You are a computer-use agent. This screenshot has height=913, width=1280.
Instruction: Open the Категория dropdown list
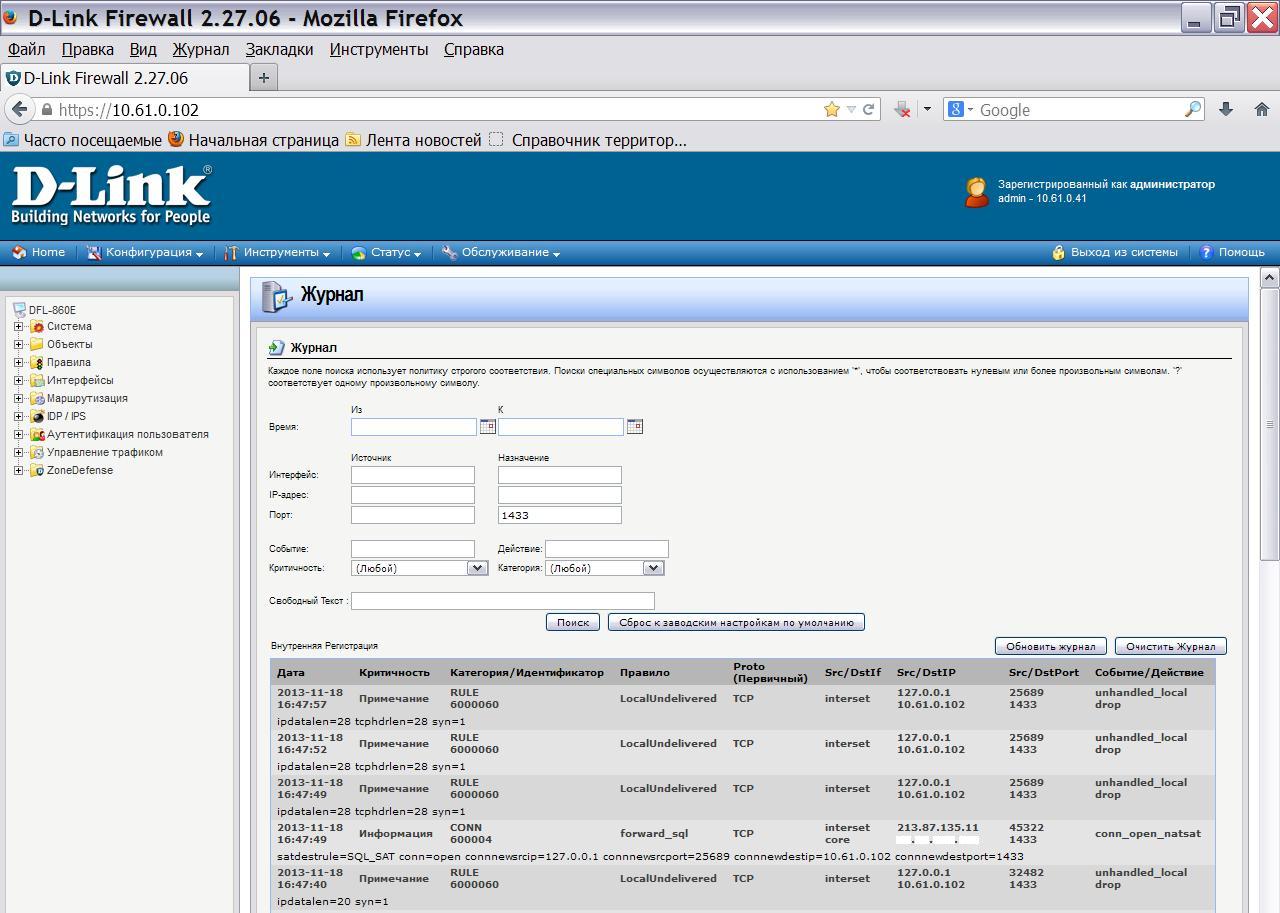point(652,568)
